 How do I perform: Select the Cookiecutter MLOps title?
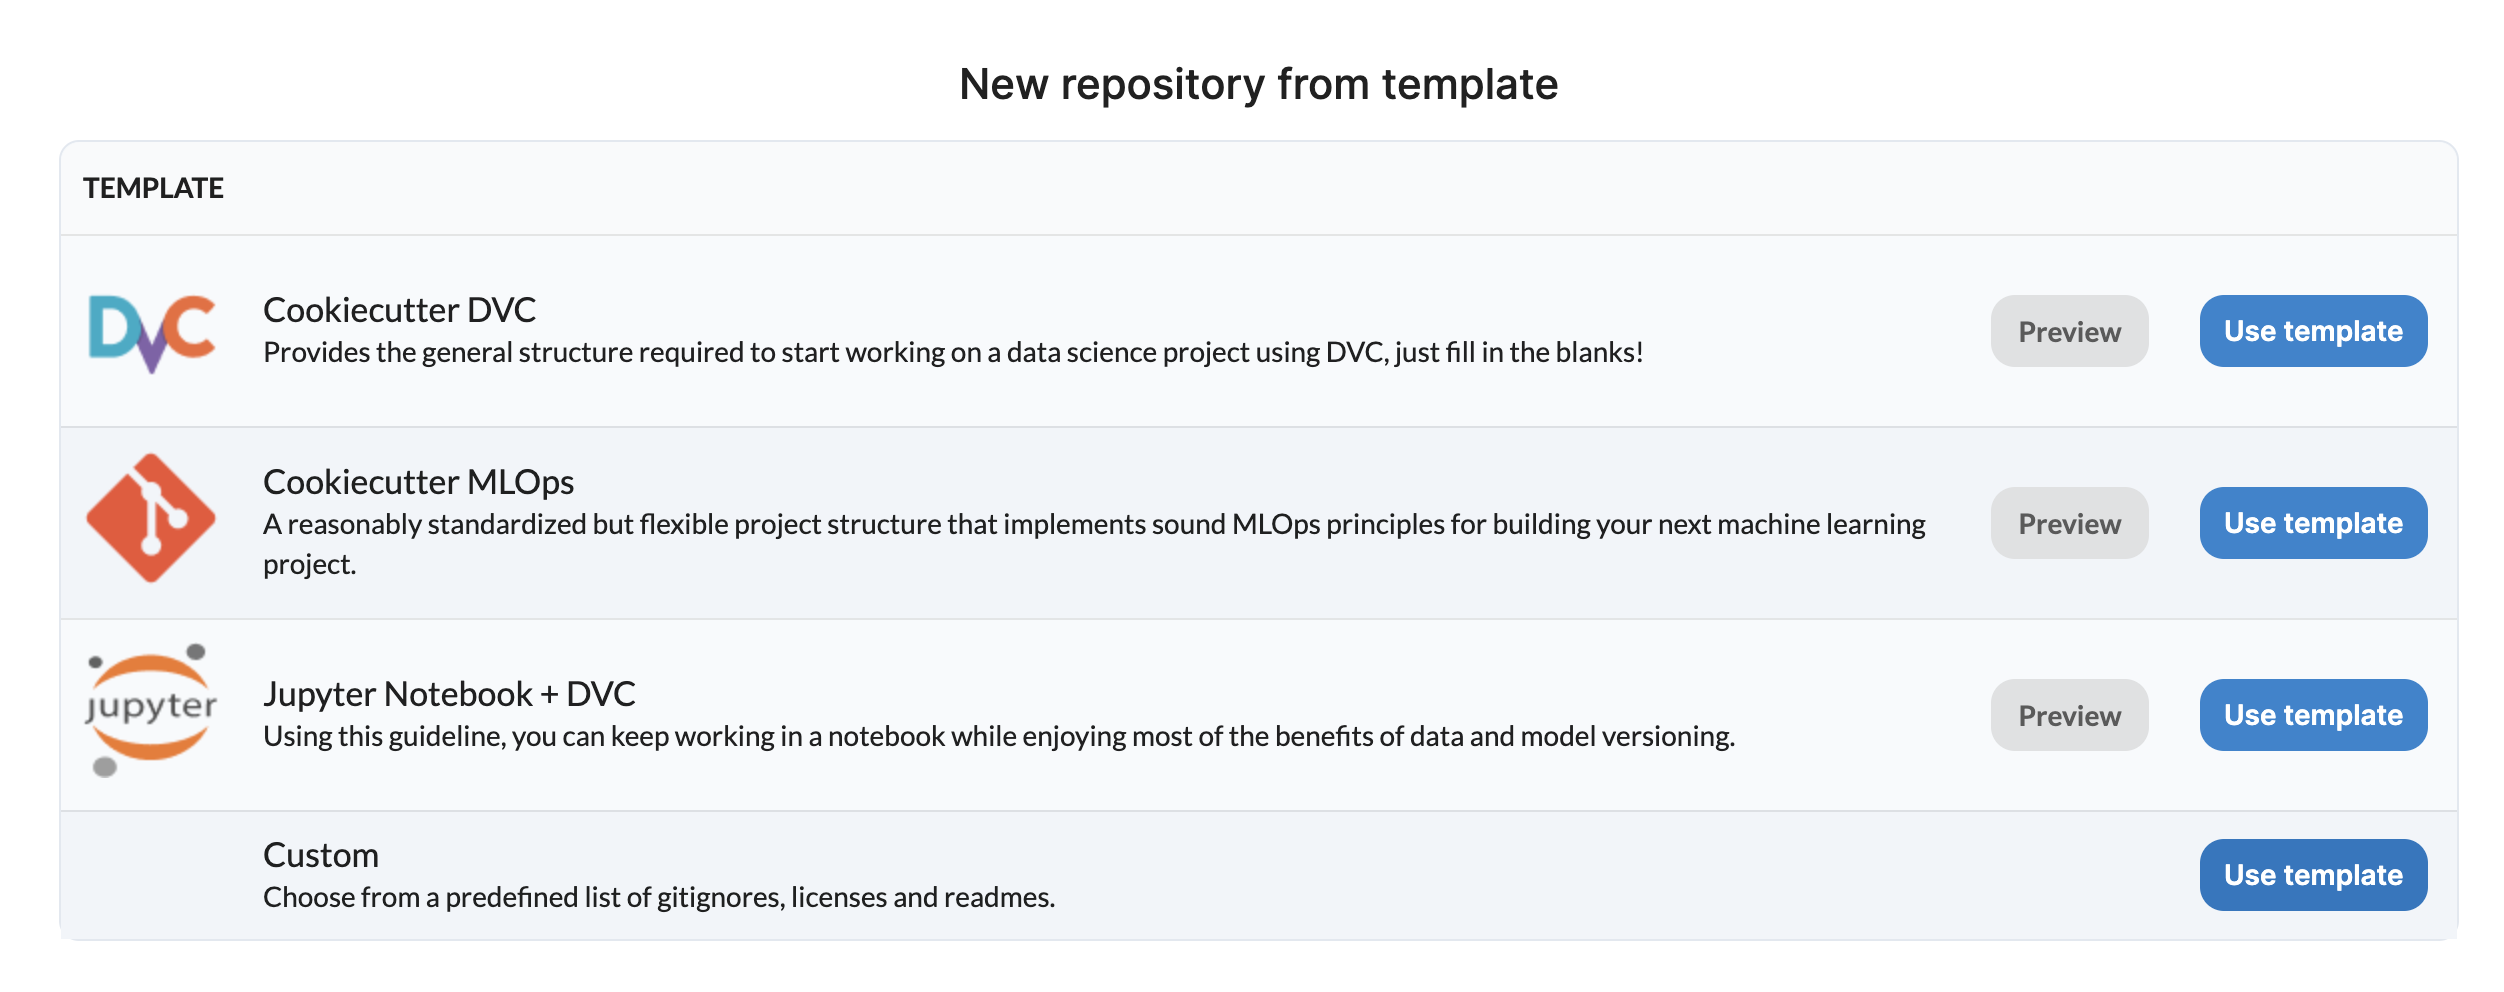pos(418,482)
